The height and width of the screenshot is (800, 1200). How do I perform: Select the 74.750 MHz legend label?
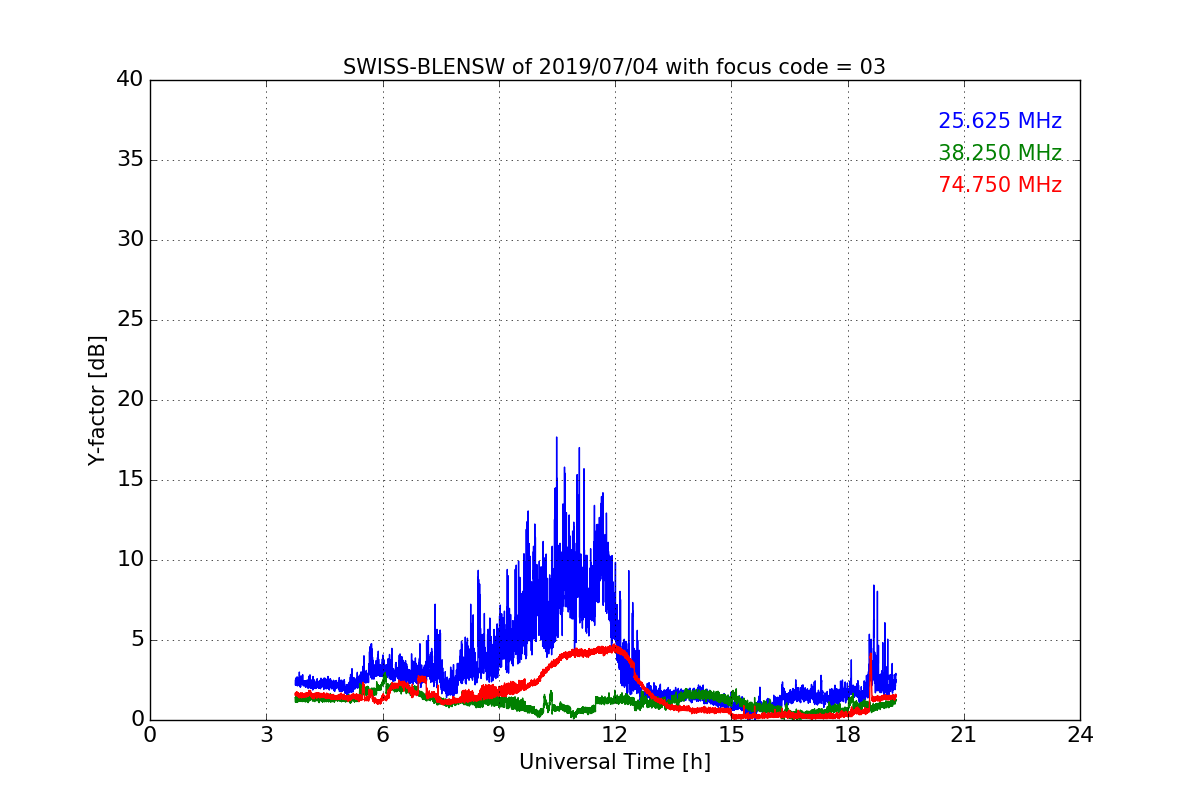(1000, 185)
